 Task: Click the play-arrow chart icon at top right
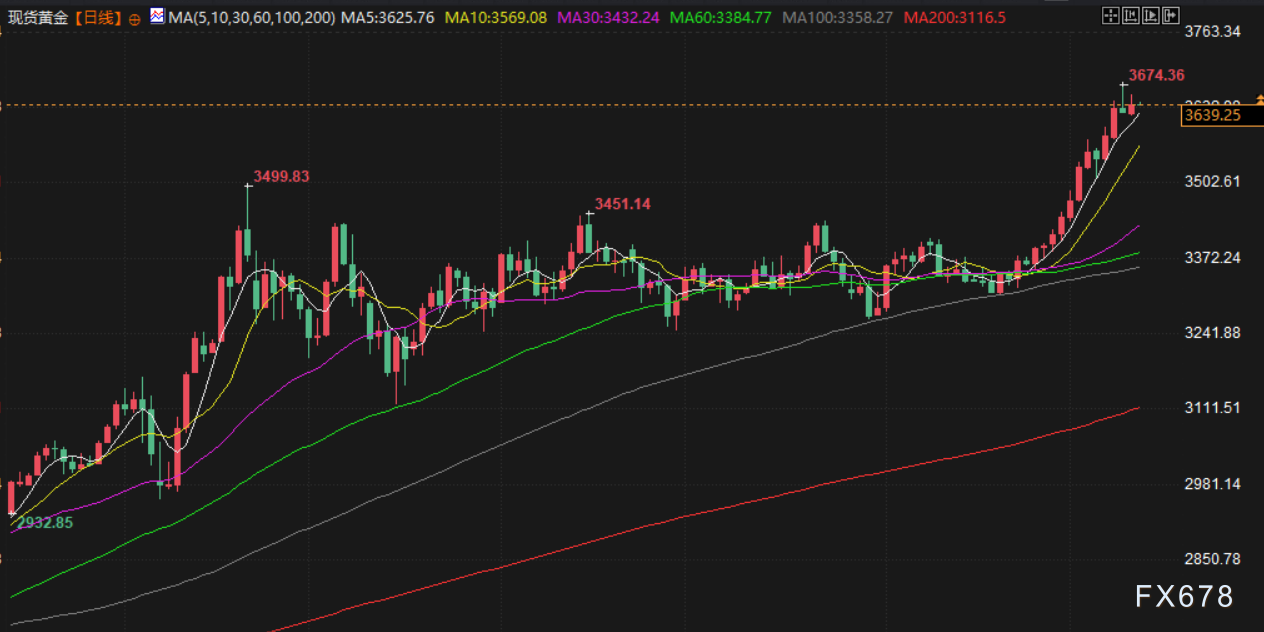[1151, 16]
